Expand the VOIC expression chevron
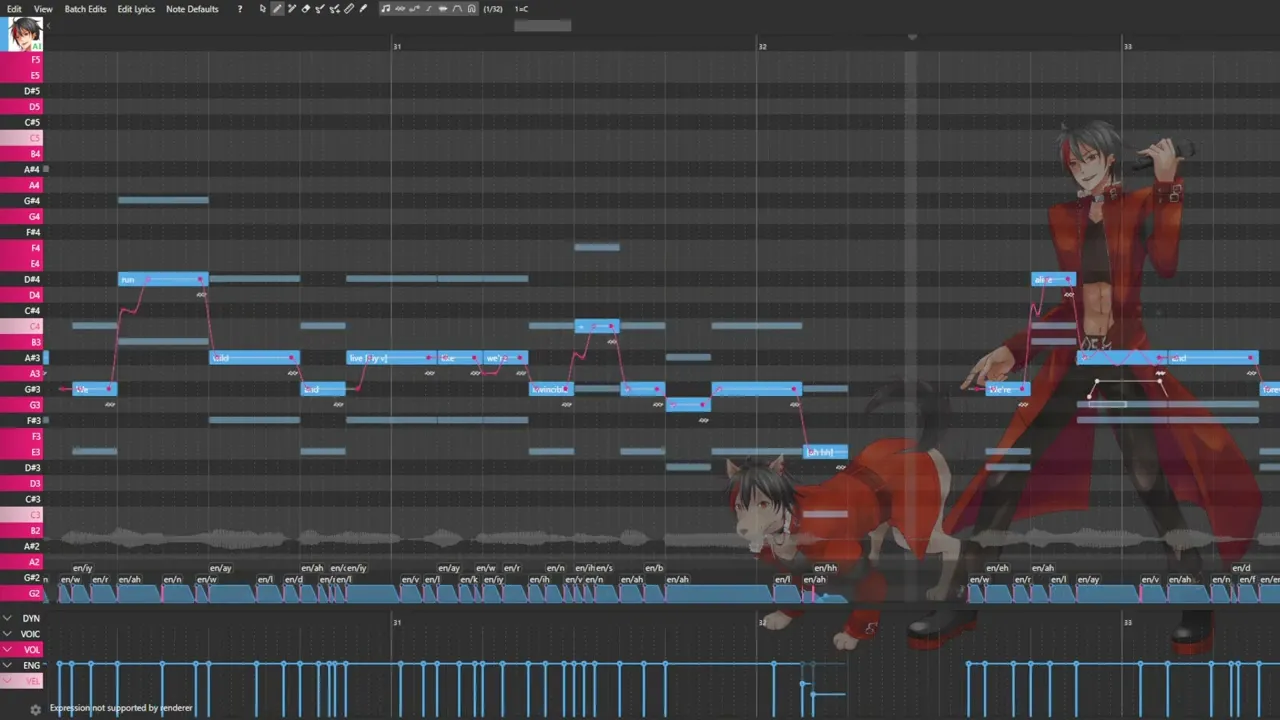The image size is (1280, 720). (x=7, y=634)
